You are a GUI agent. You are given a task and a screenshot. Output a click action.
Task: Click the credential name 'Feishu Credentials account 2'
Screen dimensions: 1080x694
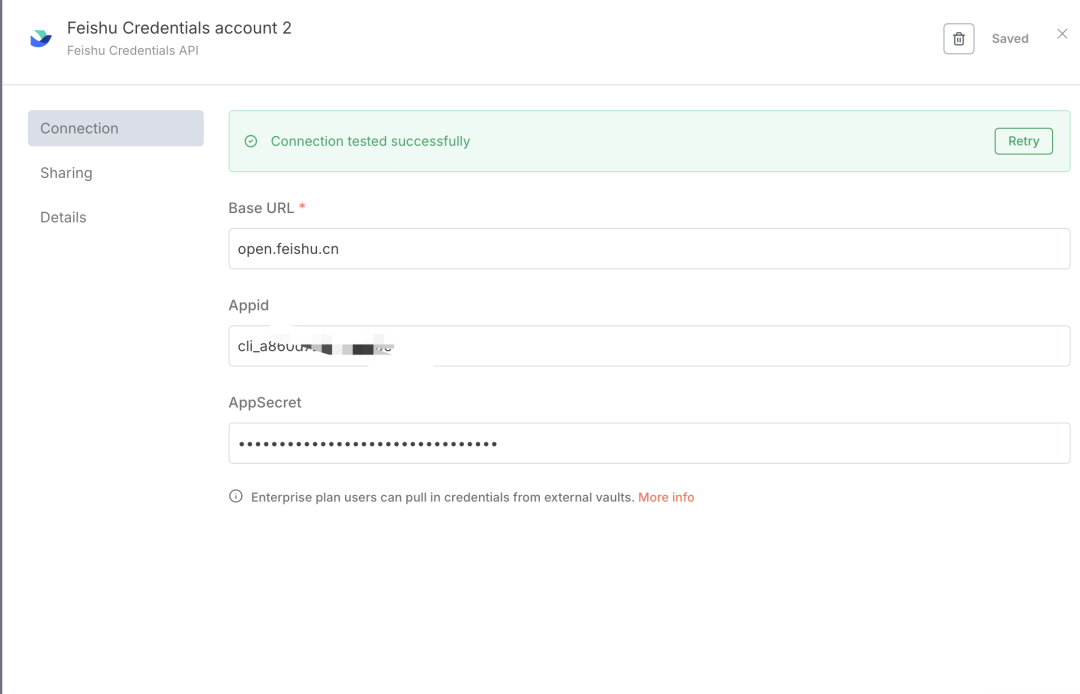click(179, 28)
